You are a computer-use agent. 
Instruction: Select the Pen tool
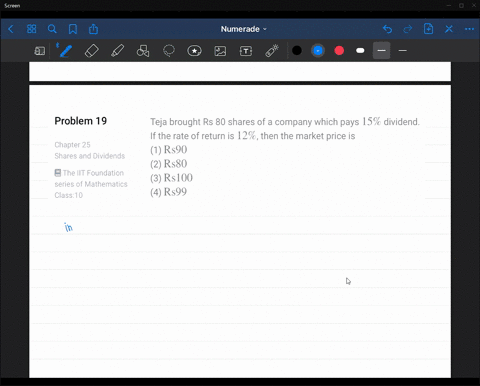point(65,51)
